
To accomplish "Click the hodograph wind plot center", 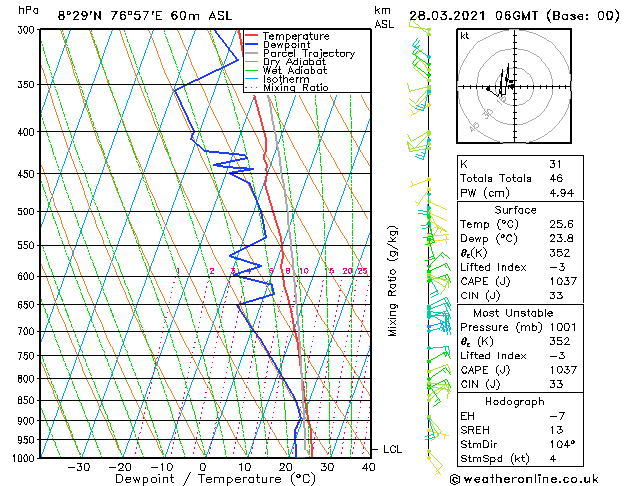I will pyautogui.click(x=514, y=86).
